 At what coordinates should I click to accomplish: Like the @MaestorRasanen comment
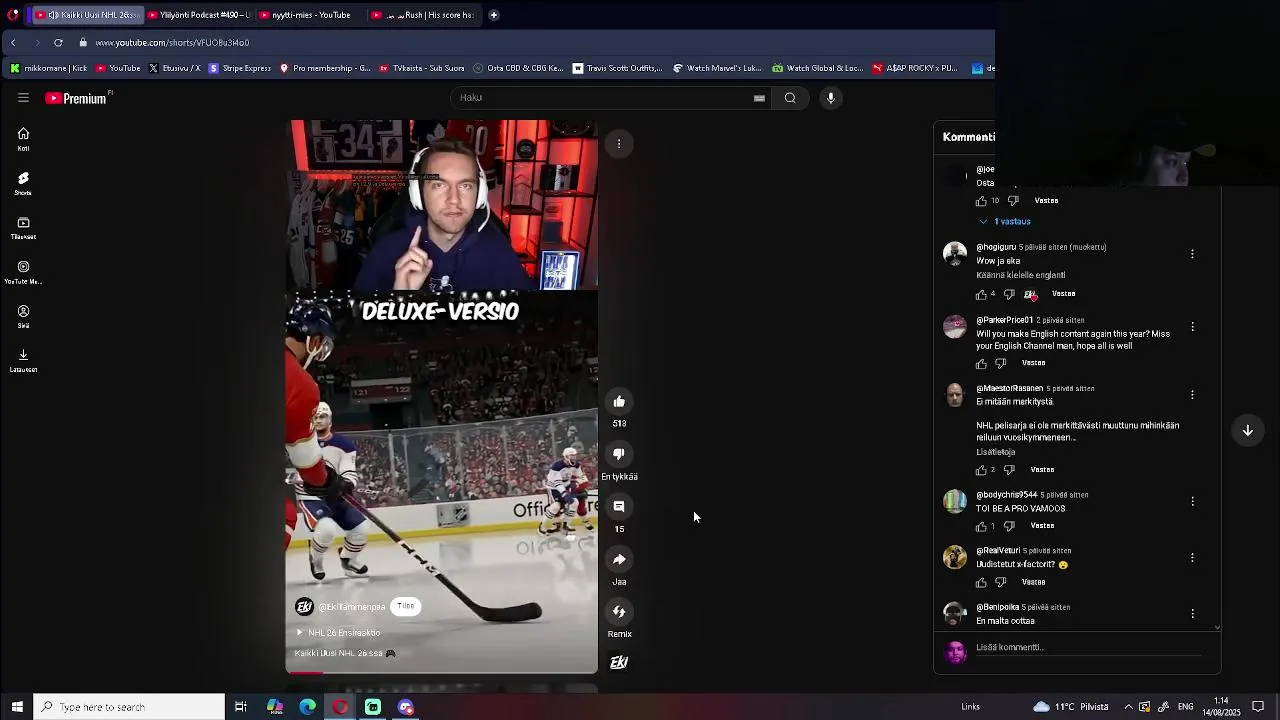(981, 470)
